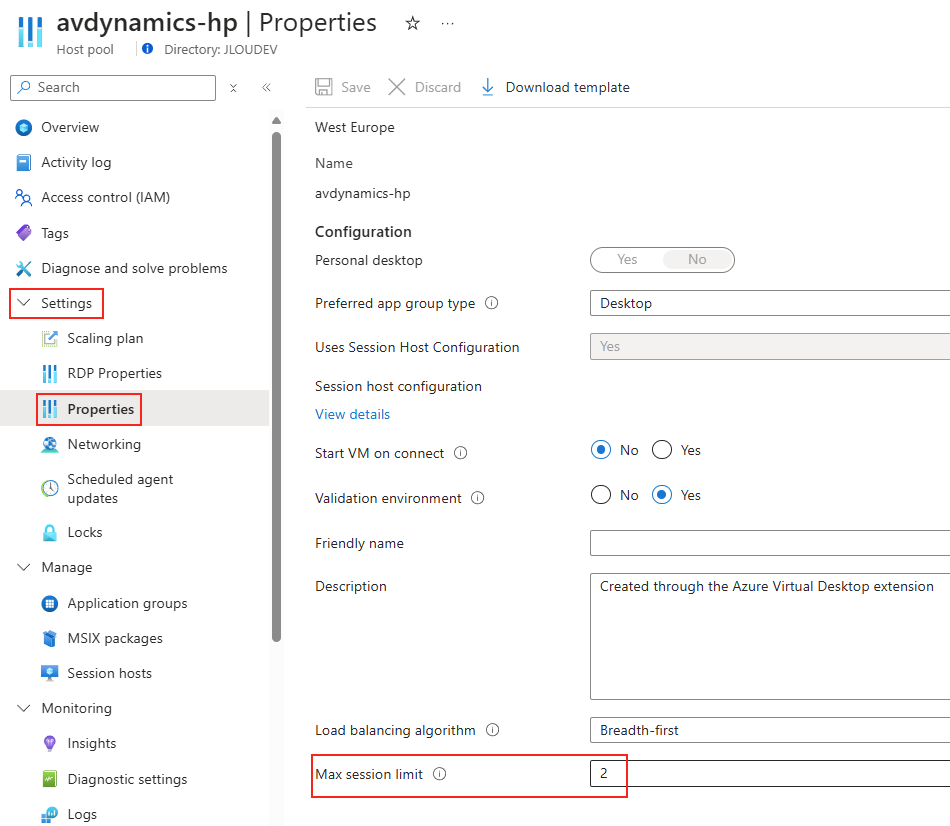Collapse the Settings section chevron

[x=24, y=303]
